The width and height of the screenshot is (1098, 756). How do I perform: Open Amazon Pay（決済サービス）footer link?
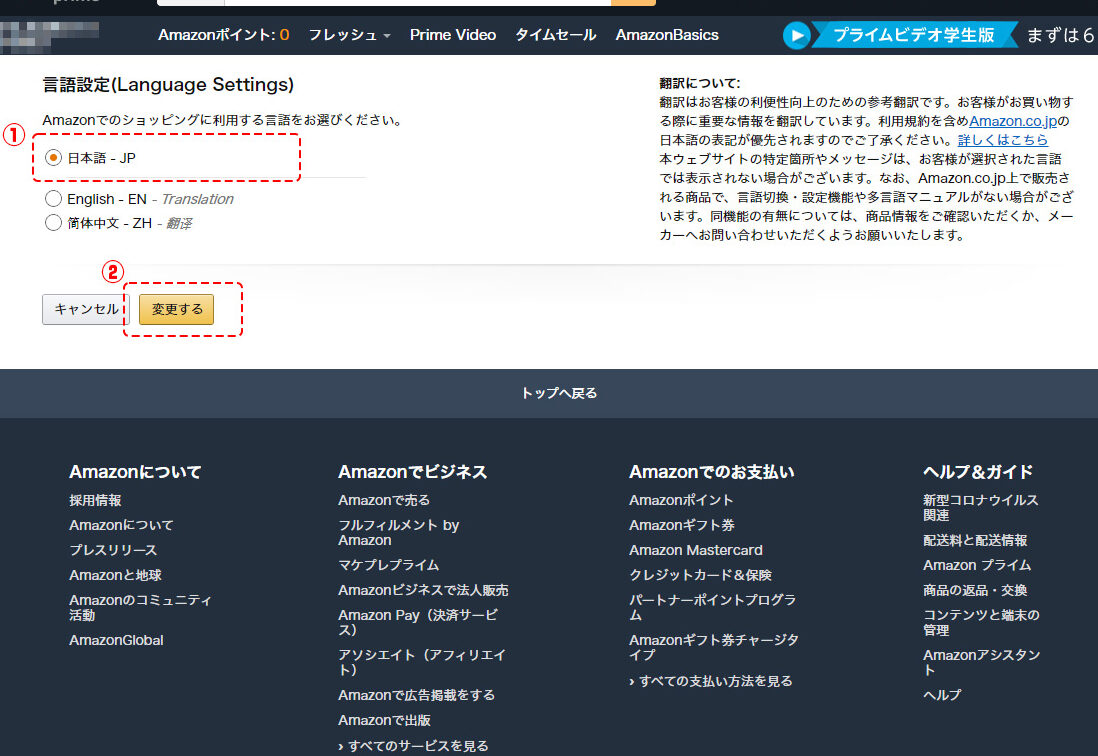pyautogui.click(x=418, y=622)
